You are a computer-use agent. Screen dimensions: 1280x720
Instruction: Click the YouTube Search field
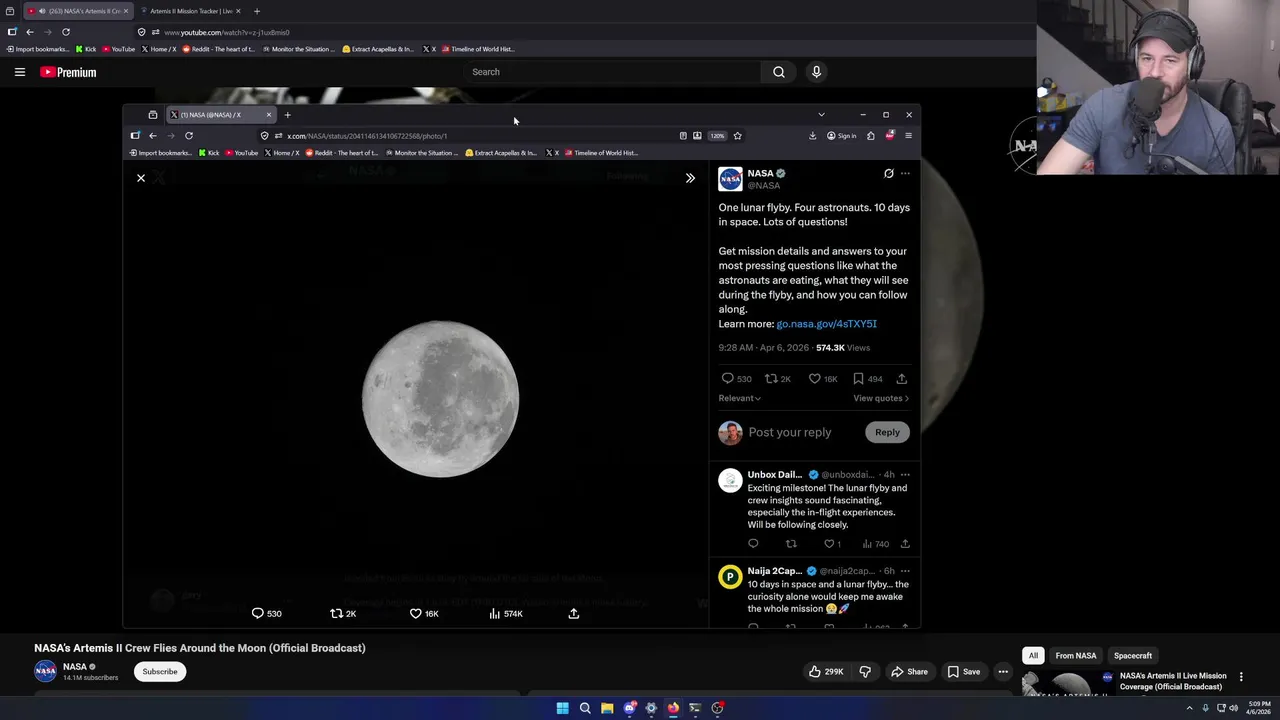(x=612, y=72)
